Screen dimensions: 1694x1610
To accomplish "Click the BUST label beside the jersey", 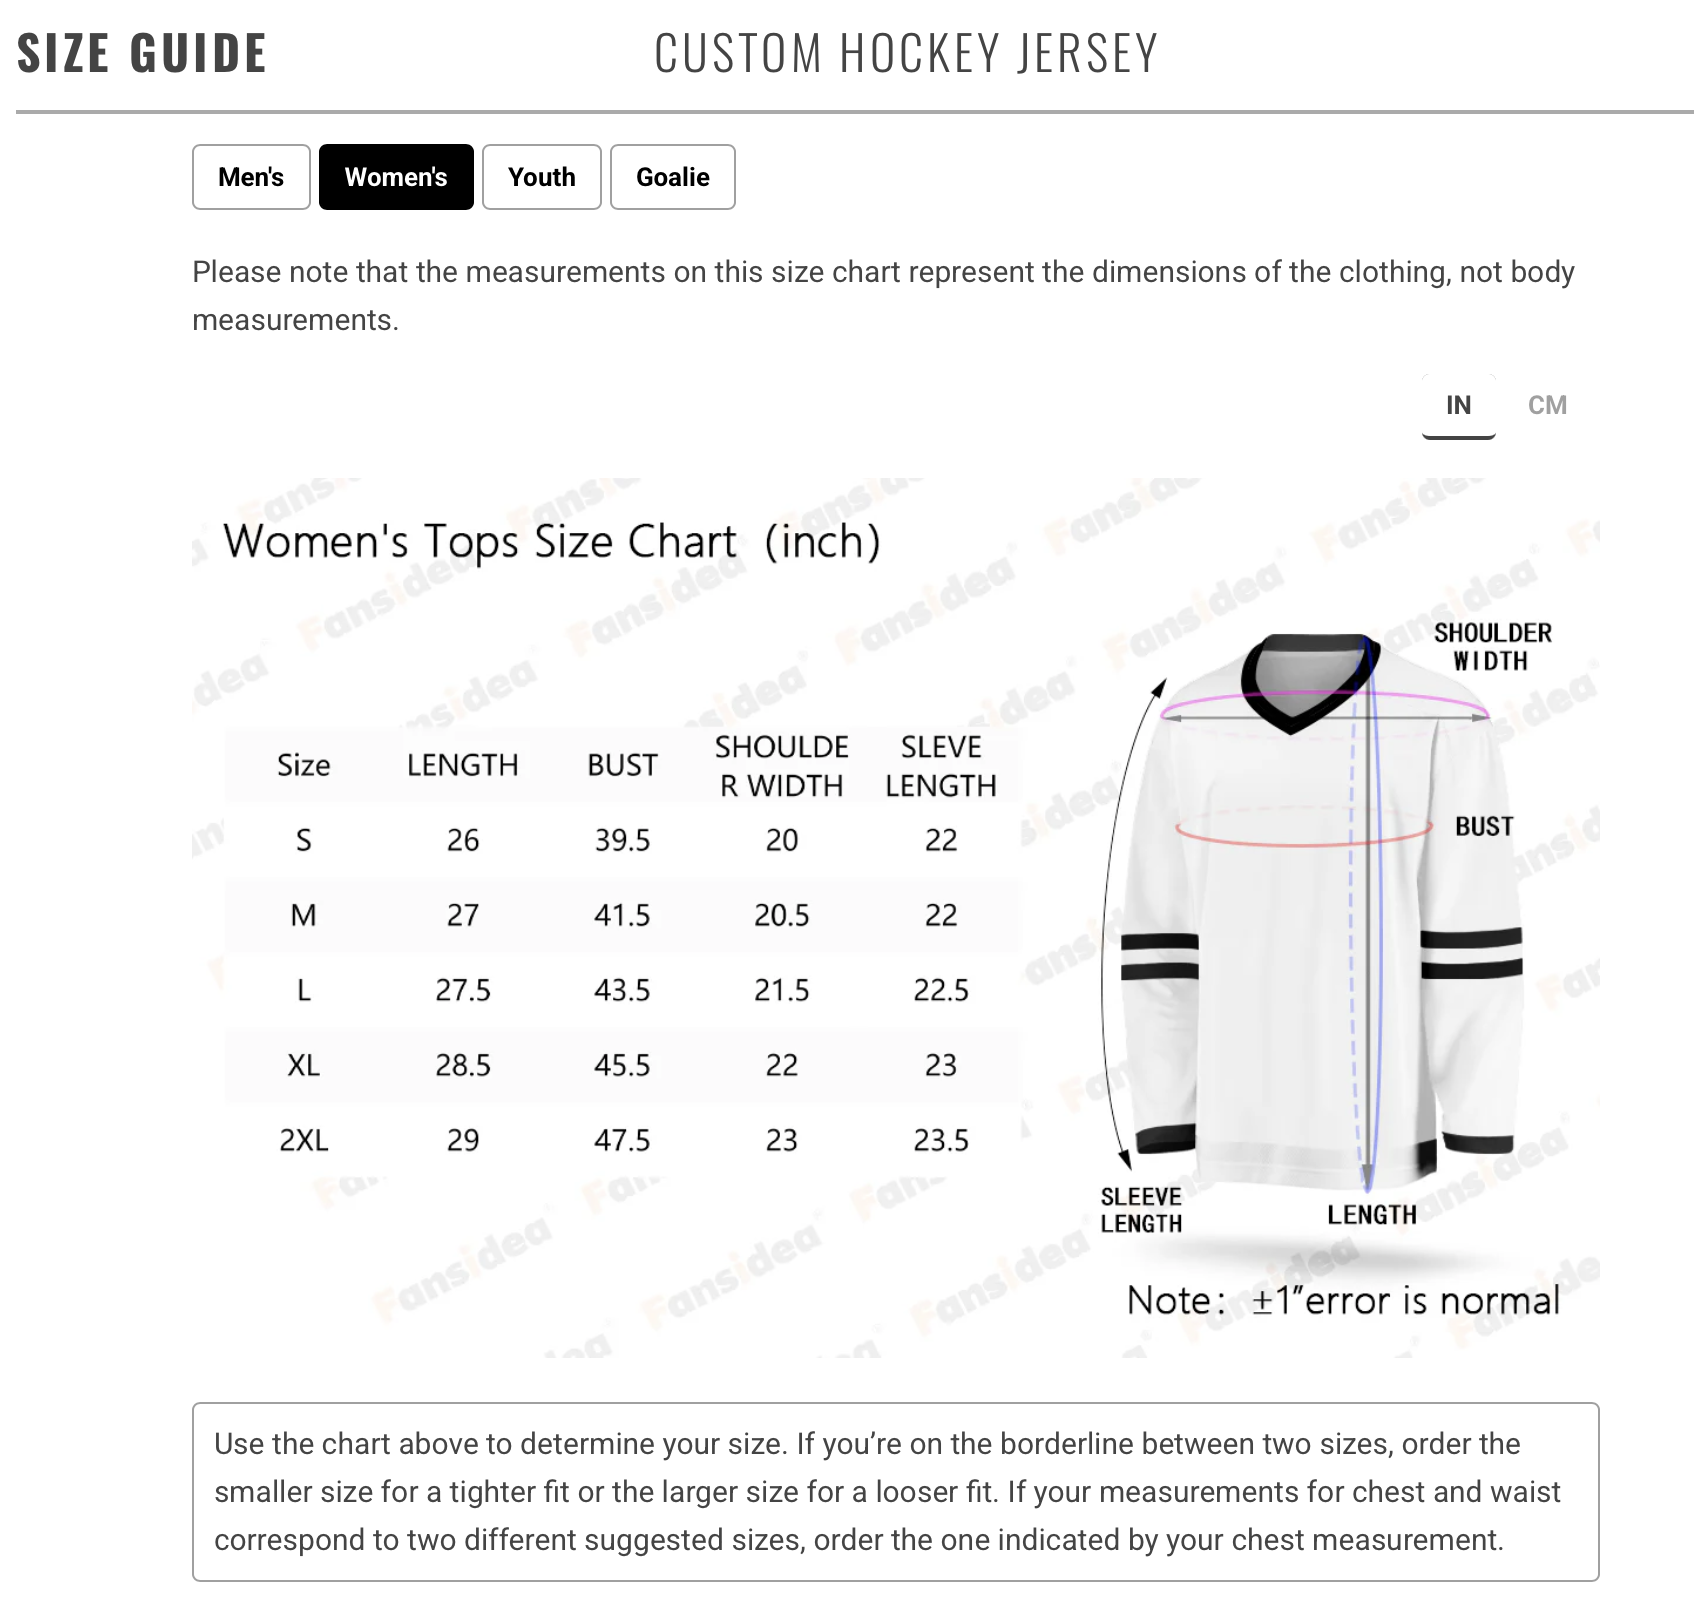I will point(1484,826).
